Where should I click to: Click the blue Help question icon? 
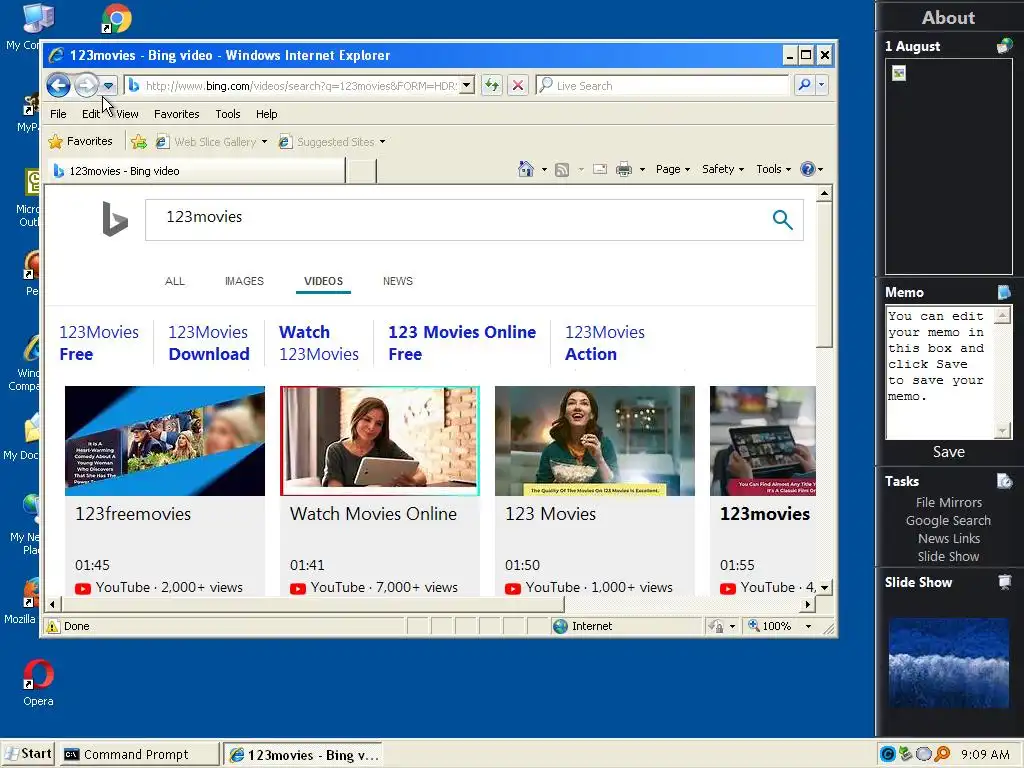808,169
